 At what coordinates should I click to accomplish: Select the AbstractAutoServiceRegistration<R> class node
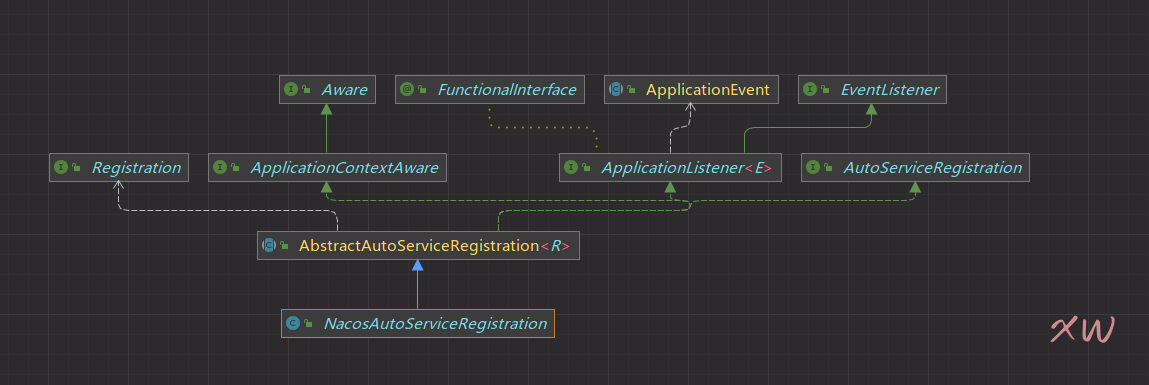click(418, 245)
